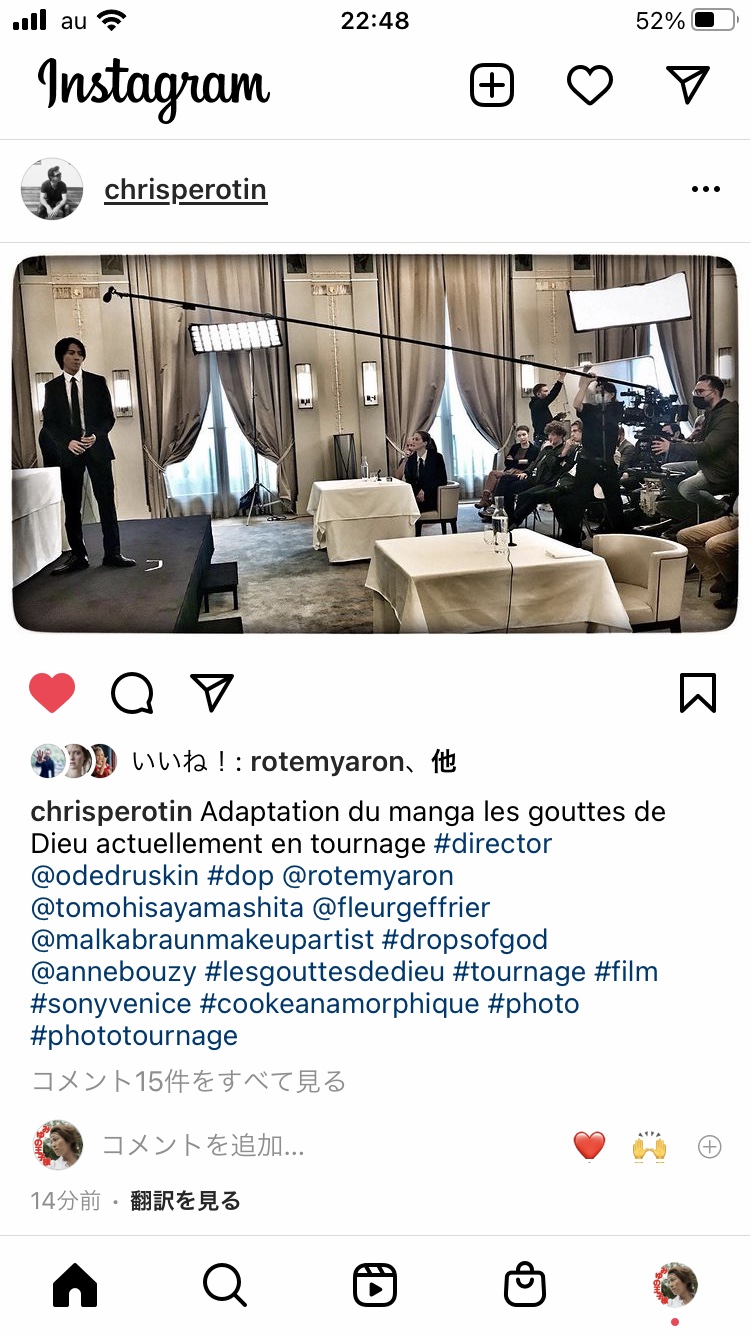Open comments speech bubble icon
This screenshot has width=750, height=1334.
click(x=132, y=692)
